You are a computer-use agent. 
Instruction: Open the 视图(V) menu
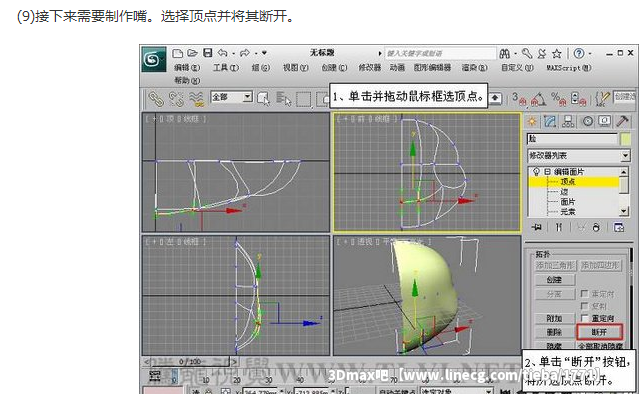click(296, 68)
